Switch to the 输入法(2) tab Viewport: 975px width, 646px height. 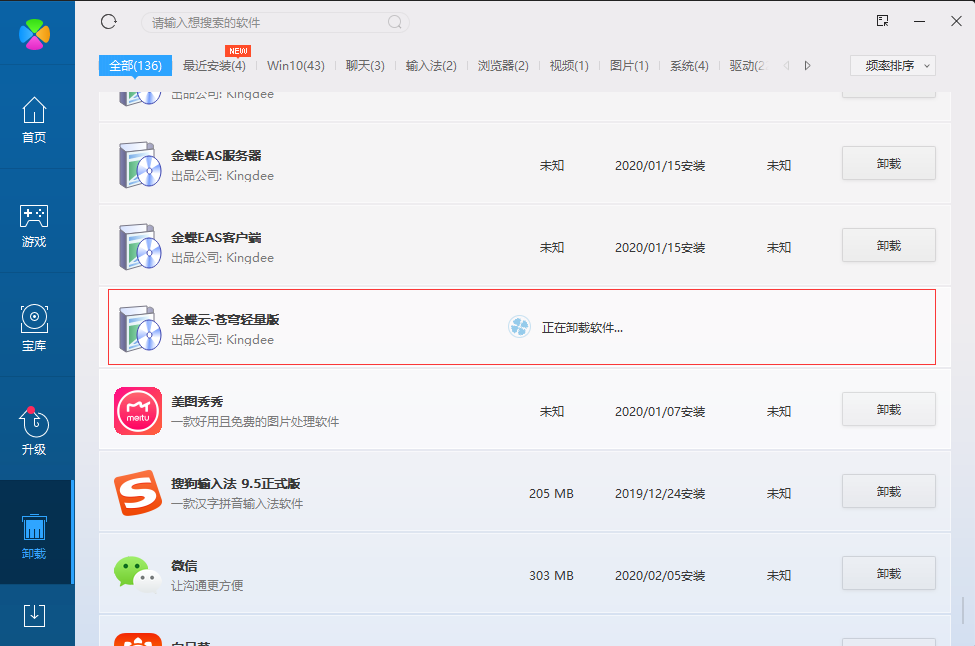[x=431, y=66]
